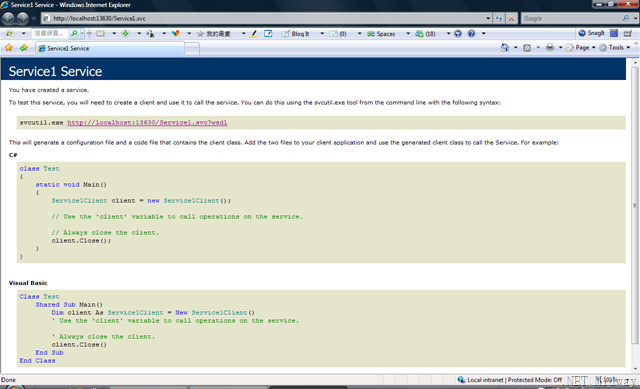Image resolution: width=640 pixels, height=389 pixels.
Task: Open the contacts (18) toolbar button
Action: pyautogui.click(x=425, y=34)
